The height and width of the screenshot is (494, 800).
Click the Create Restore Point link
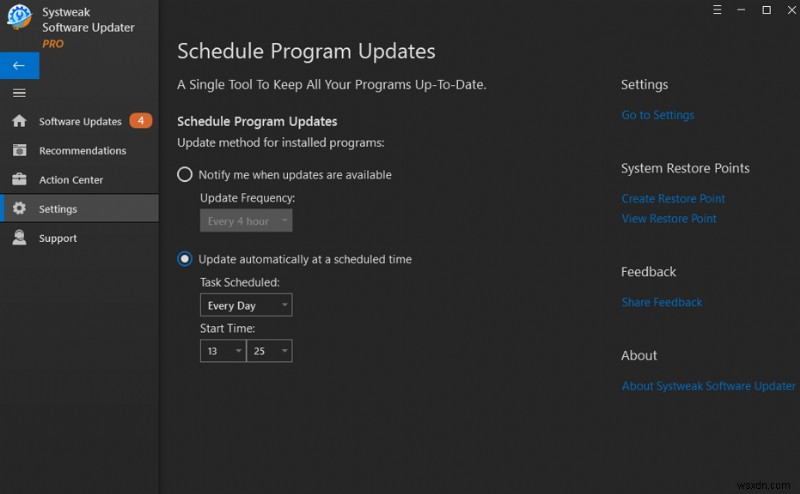[673, 199]
